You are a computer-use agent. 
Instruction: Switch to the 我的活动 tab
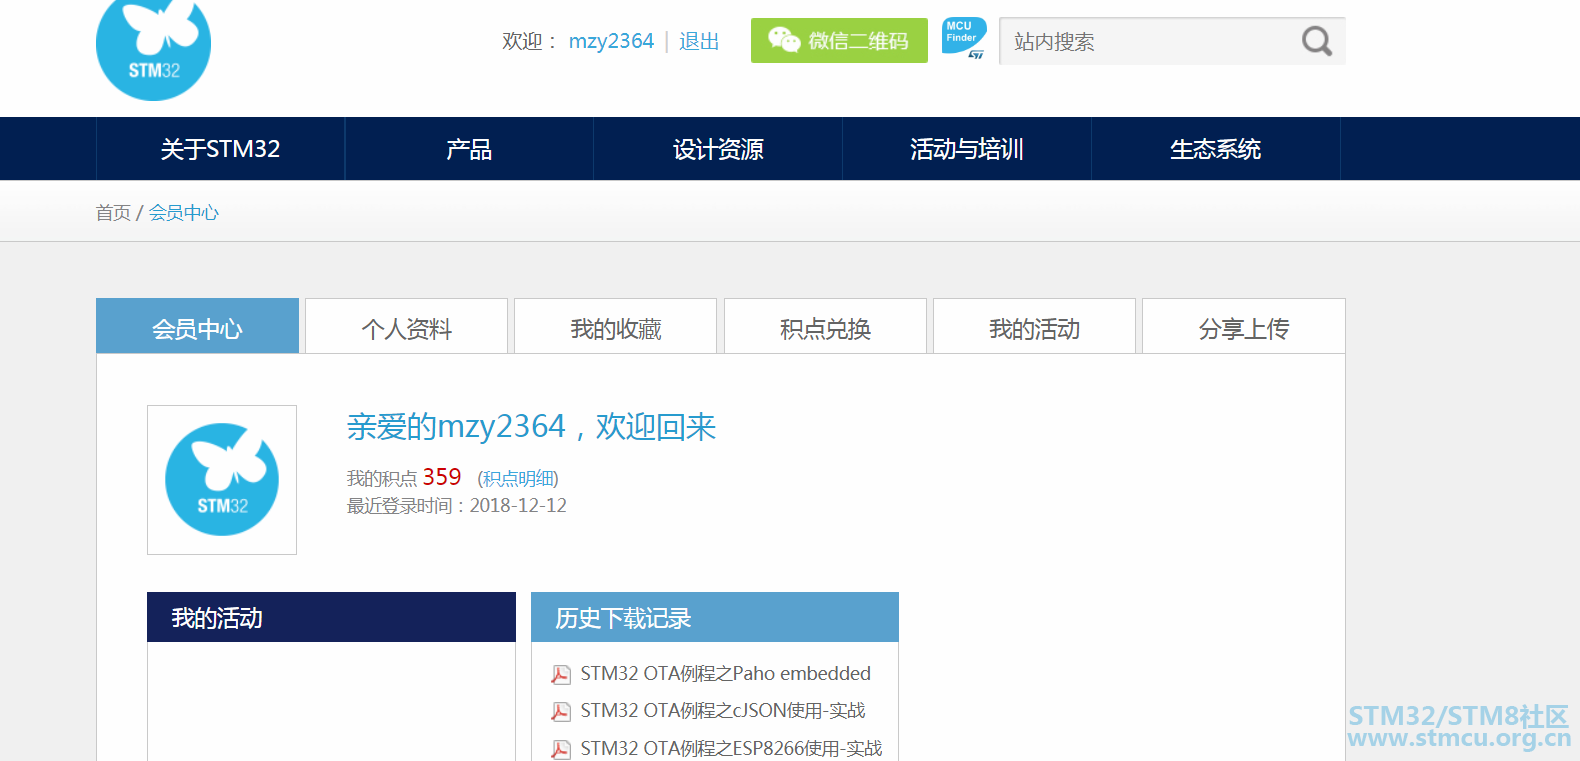[1034, 326]
